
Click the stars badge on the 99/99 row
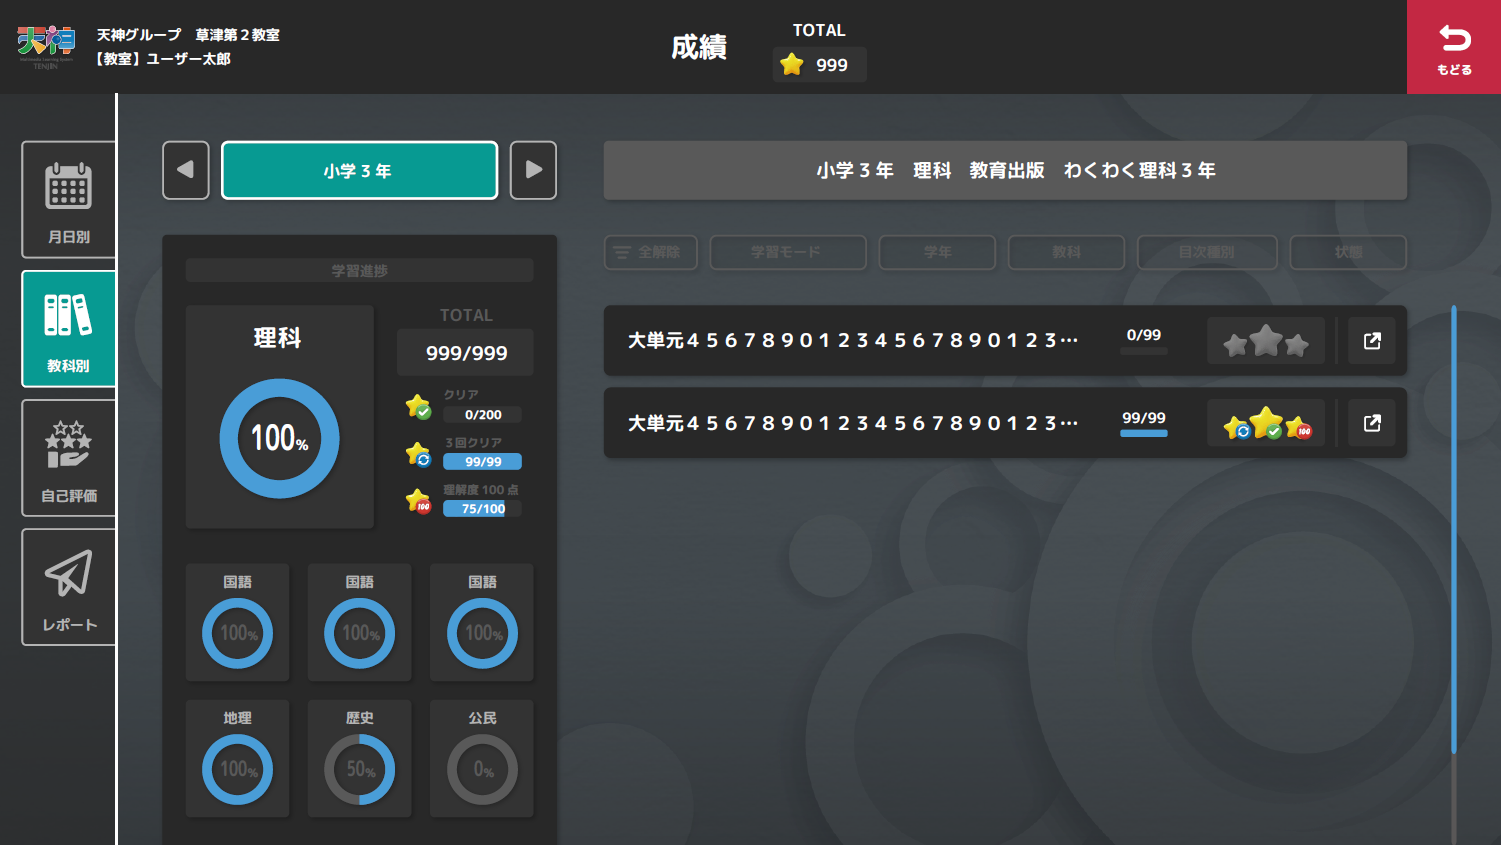tap(1266, 424)
